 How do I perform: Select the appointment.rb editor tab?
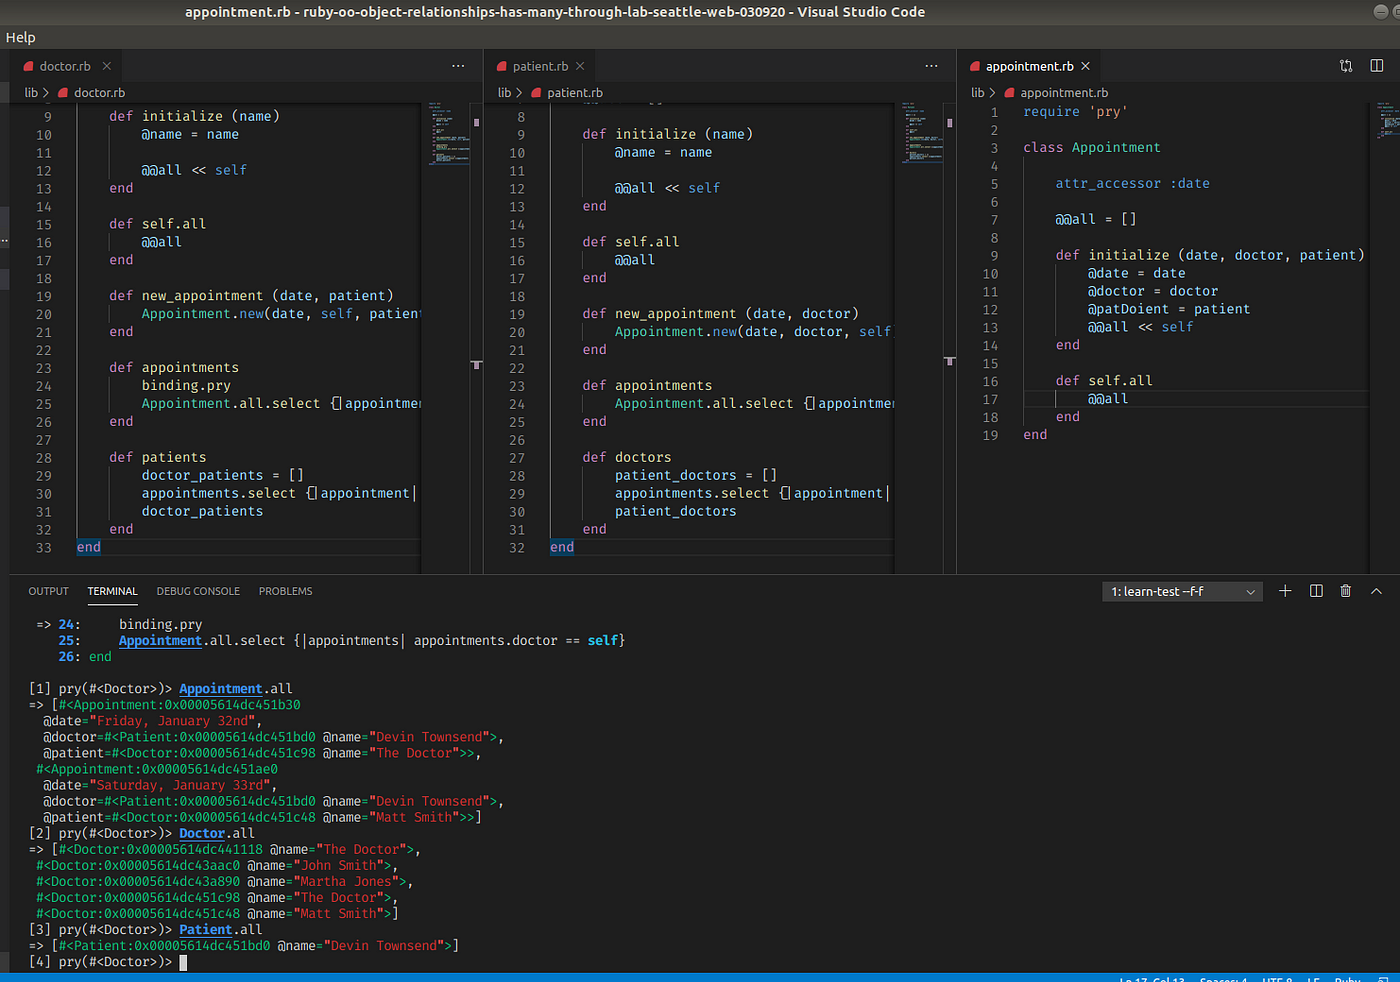tap(1029, 66)
